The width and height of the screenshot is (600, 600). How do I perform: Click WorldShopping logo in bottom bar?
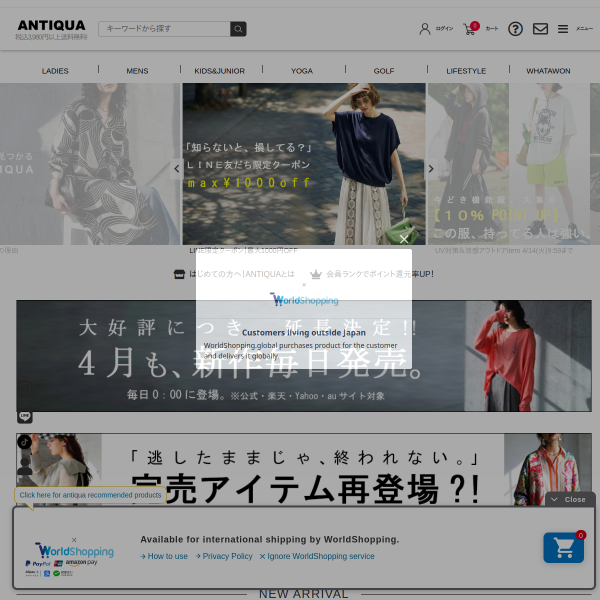click(75, 551)
